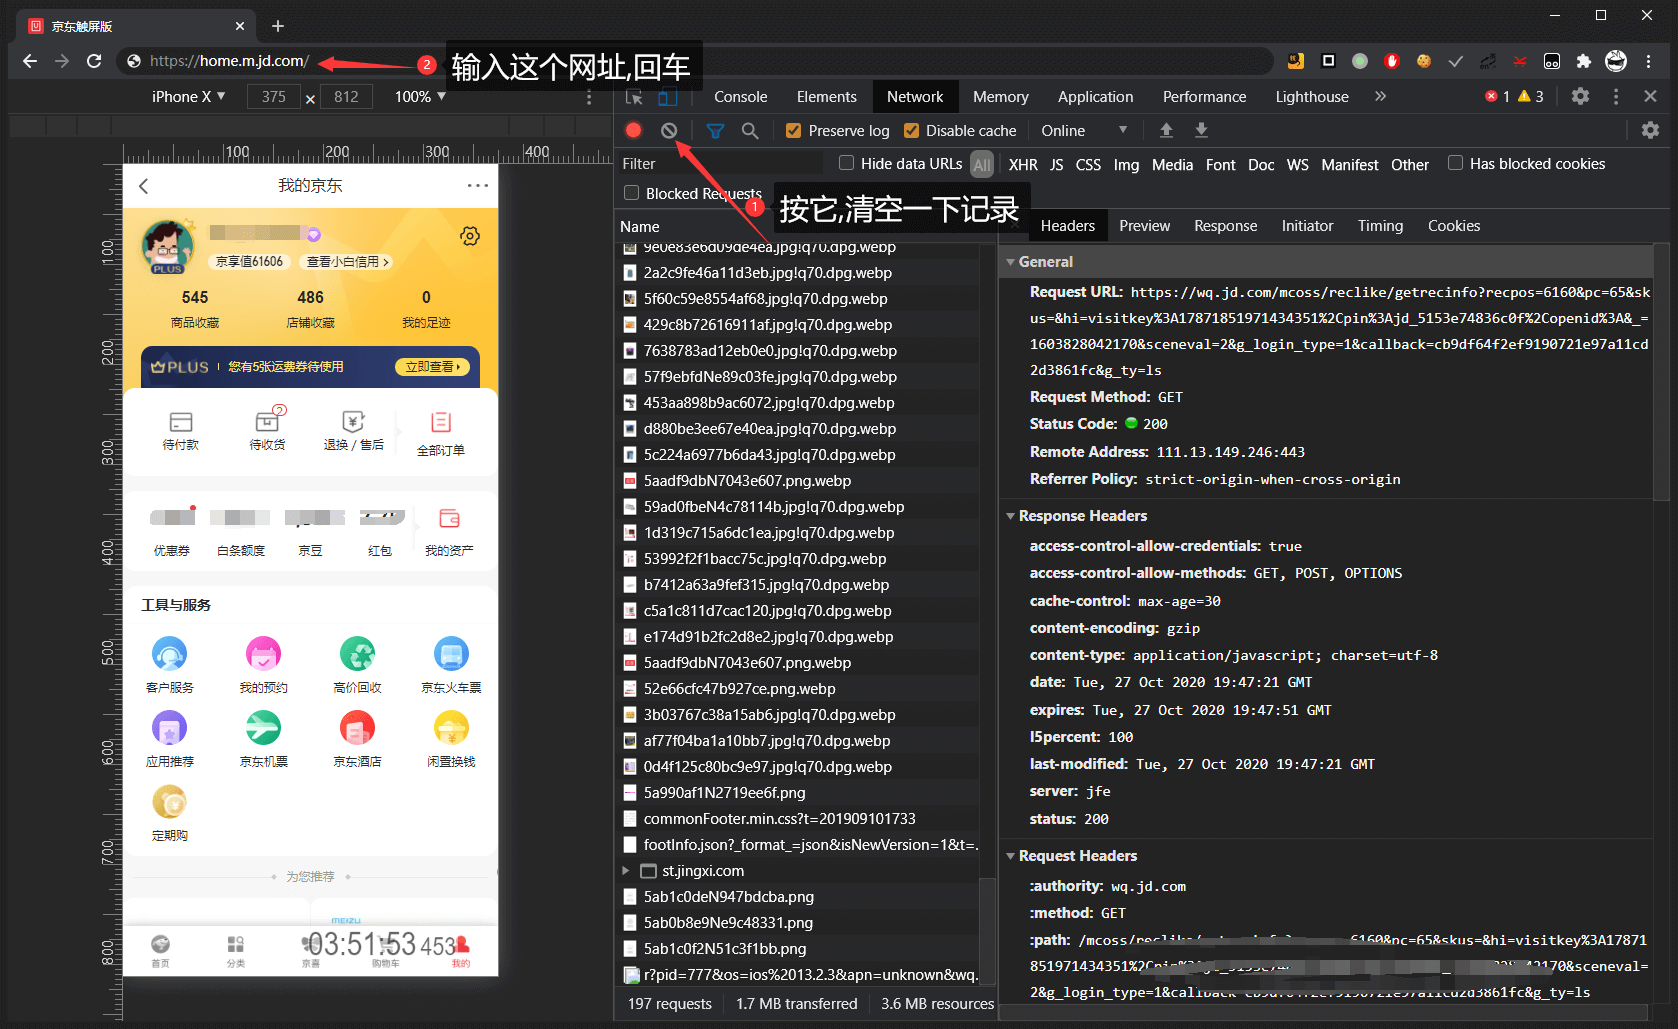Open 486 店铺收藏 link
Screen dimensions: 1678x1029
pyautogui.click(x=310, y=309)
